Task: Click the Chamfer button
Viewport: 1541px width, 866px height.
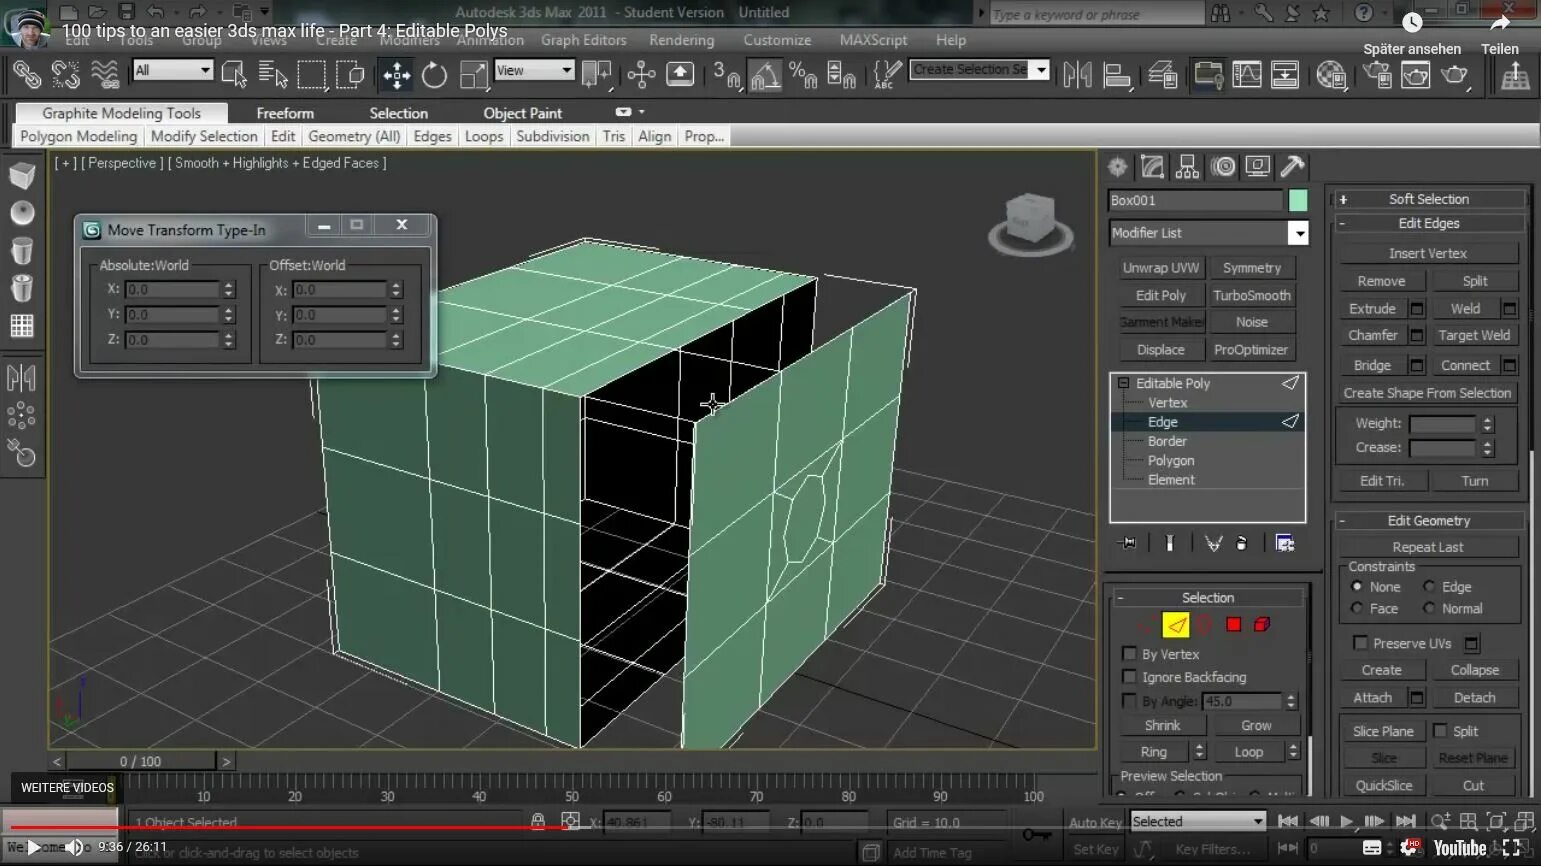Action: 1372,335
